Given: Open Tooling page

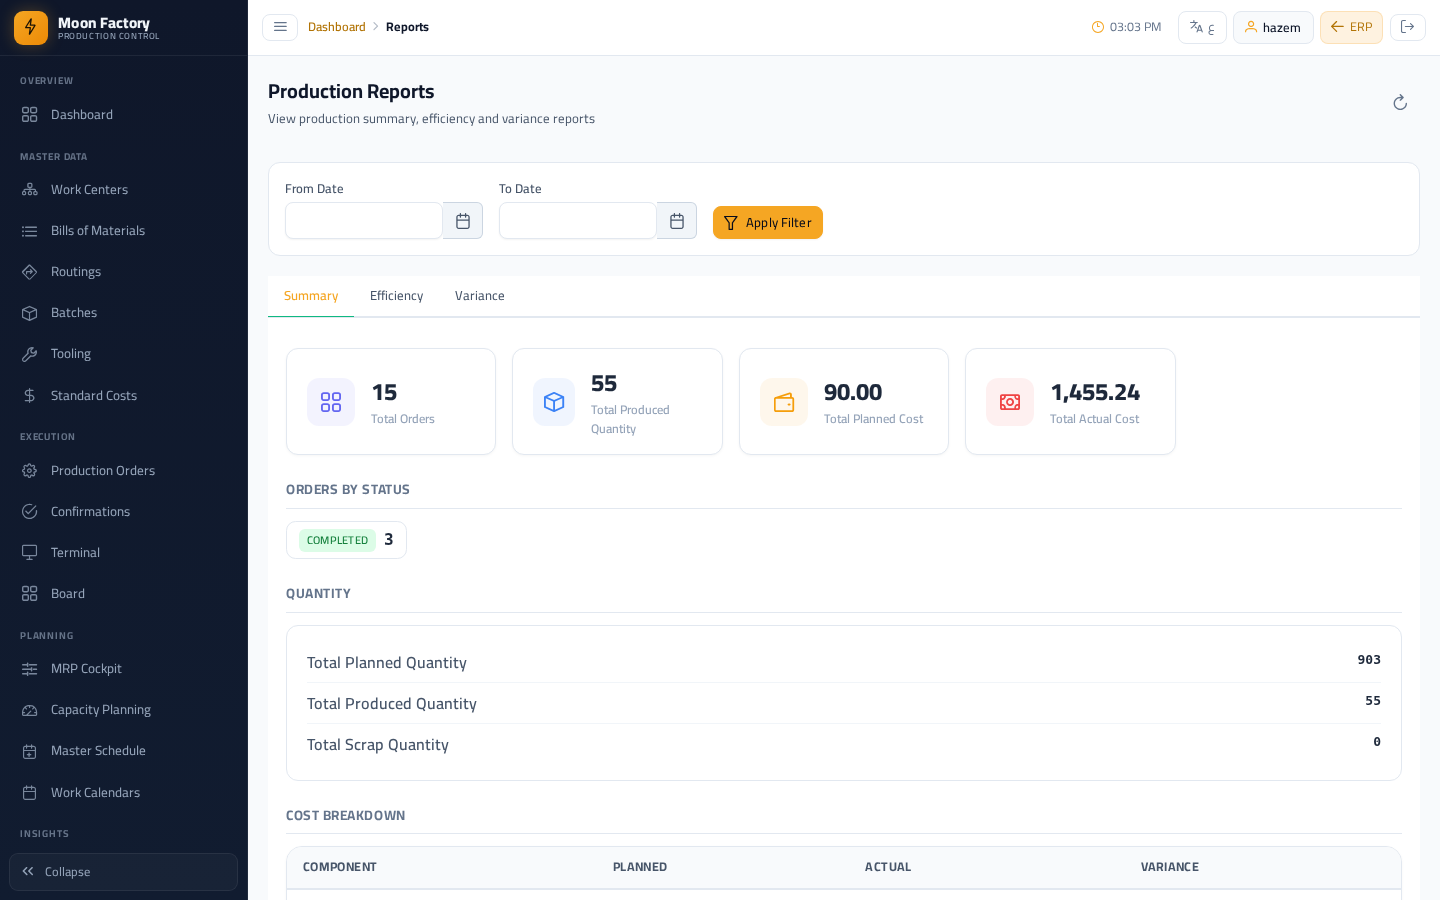Looking at the screenshot, I should click(x=124, y=353).
